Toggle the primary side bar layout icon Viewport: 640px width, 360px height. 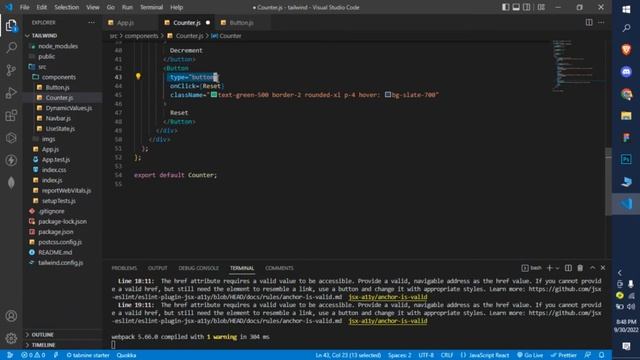pos(505,7)
